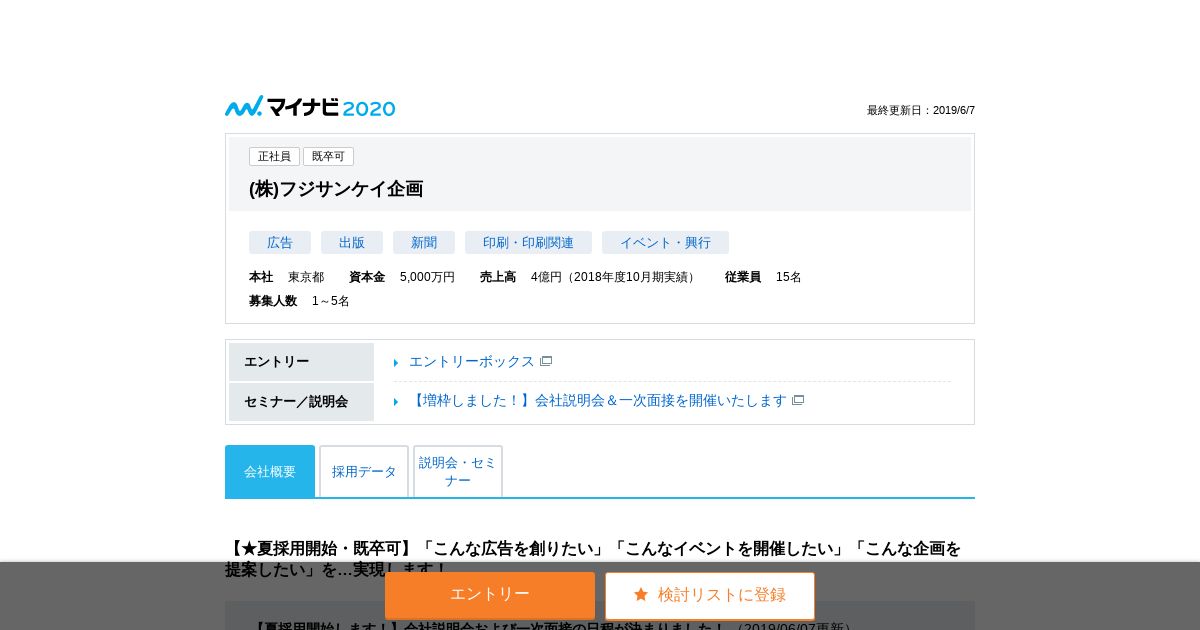
Task: Add company via 検討リストに登録 button
Action: coord(710,595)
